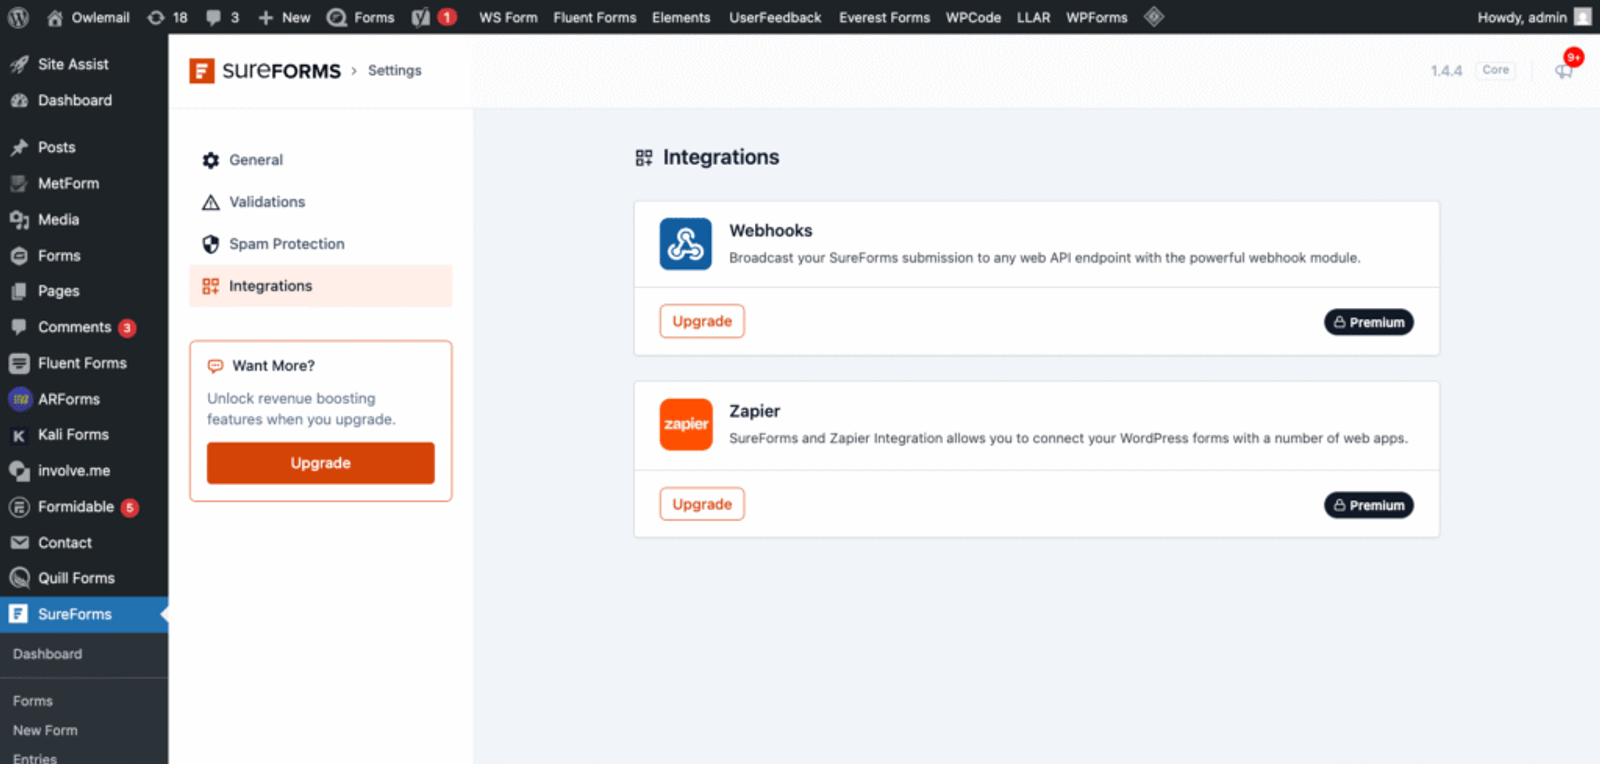Open LLAR in the admin bar
Image resolution: width=1600 pixels, height=764 pixels.
pyautogui.click(x=1033, y=17)
